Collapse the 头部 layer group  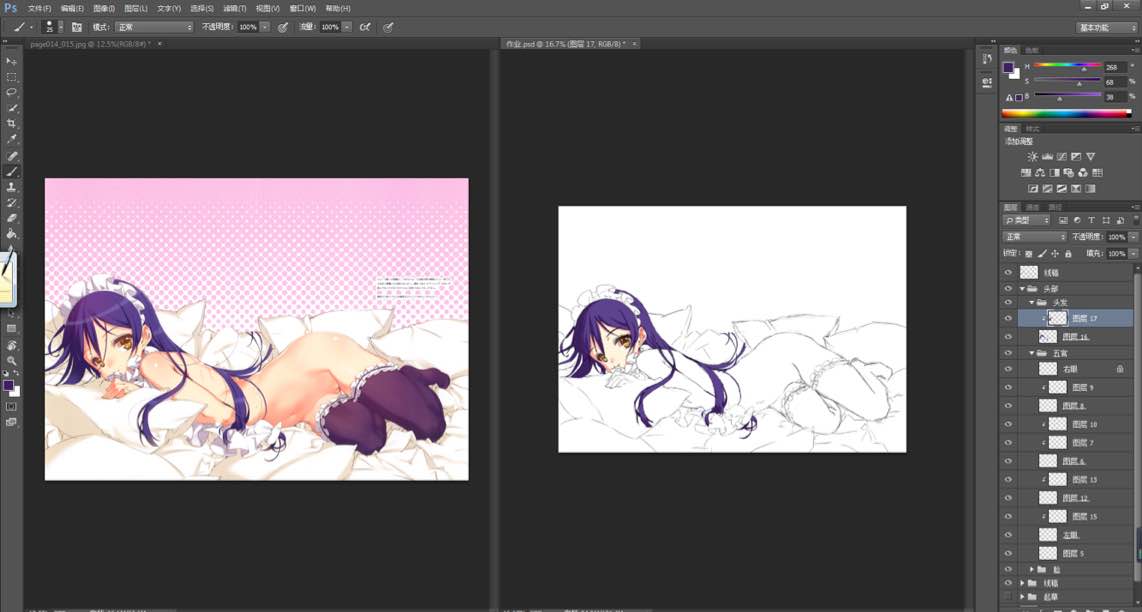coord(1022,289)
